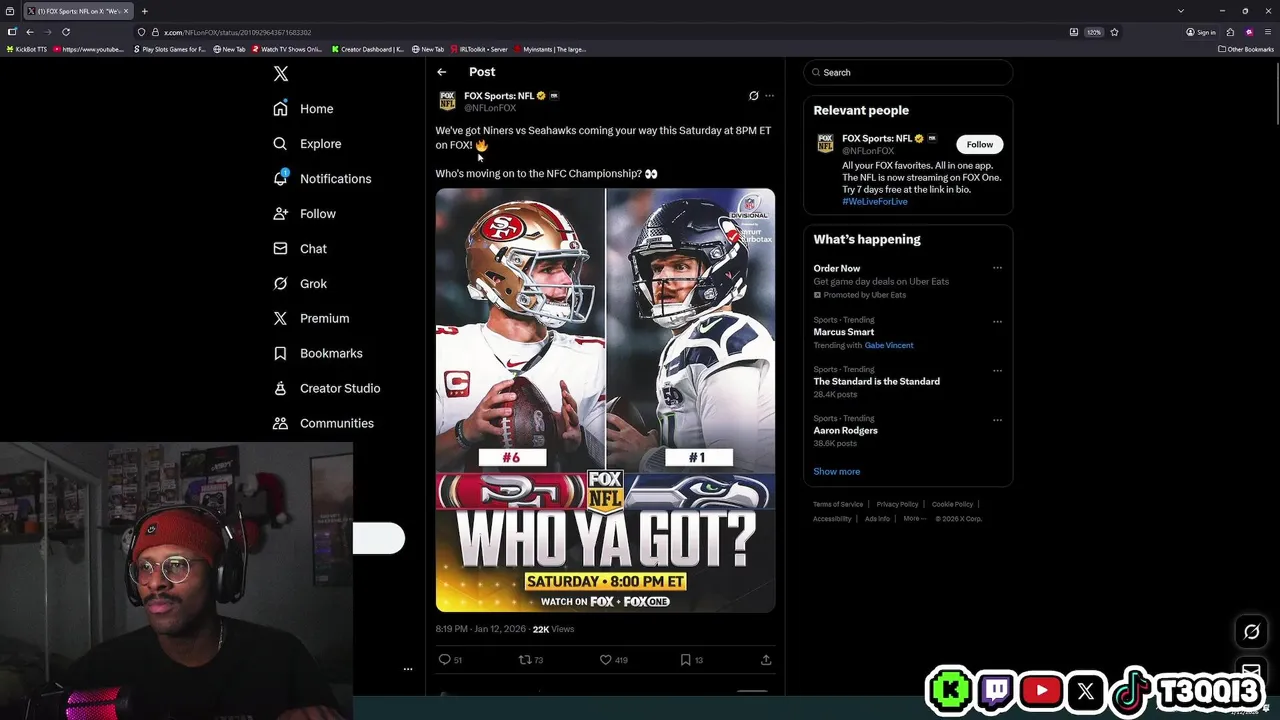Expand the footer More menu
Image resolution: width=1280 pixels, height=720 pixels.
tap(913, 519)
